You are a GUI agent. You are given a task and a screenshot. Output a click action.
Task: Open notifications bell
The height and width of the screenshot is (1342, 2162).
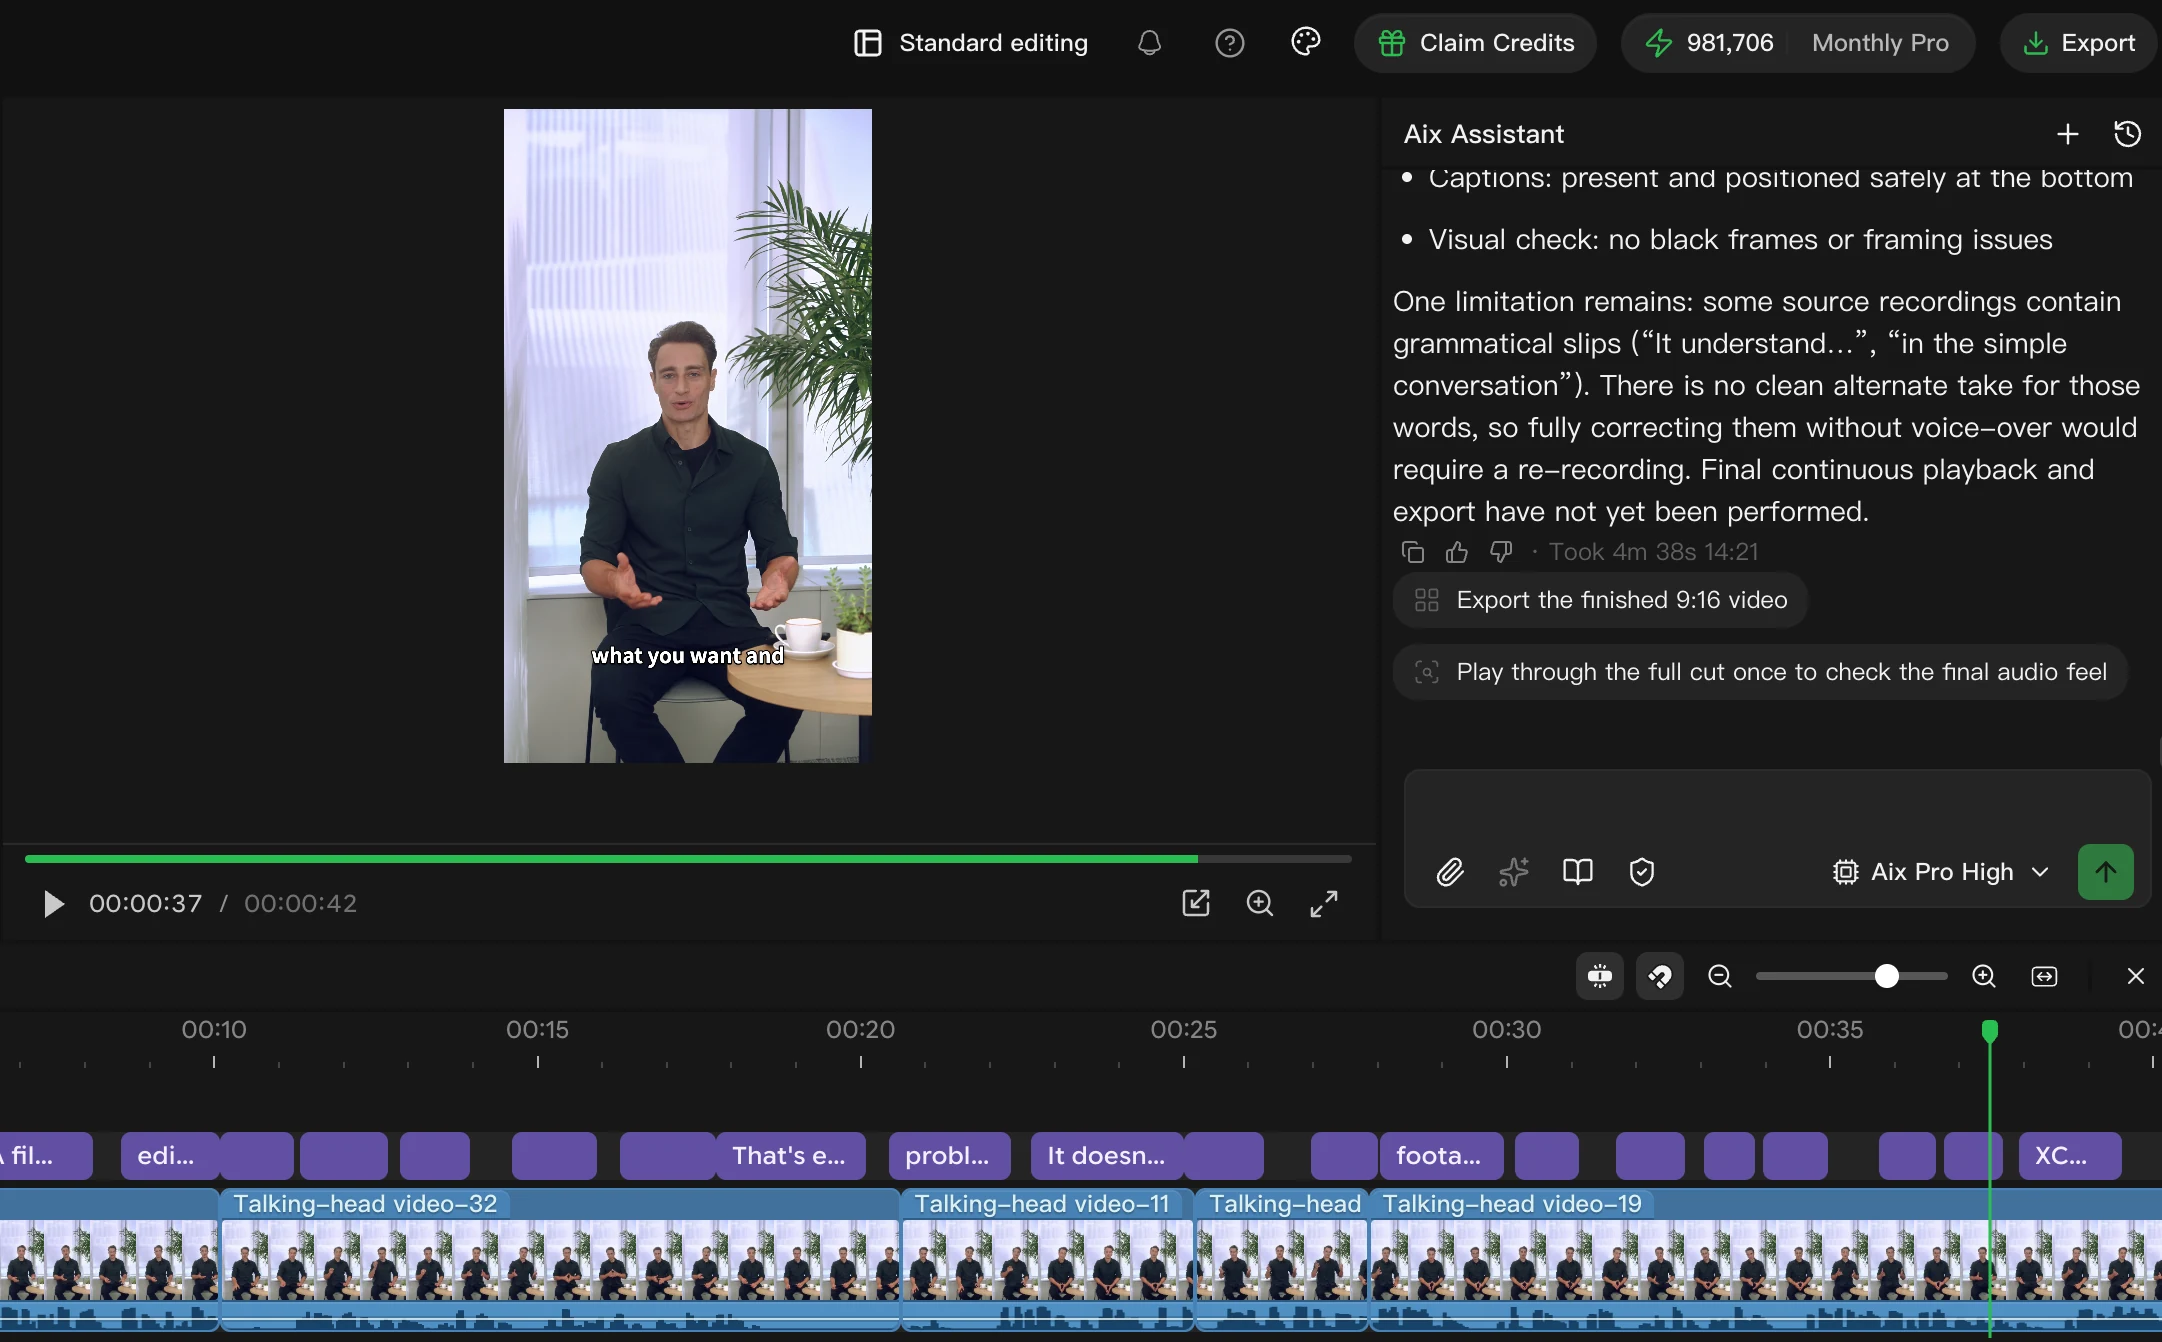click(x=1150, y=43)
